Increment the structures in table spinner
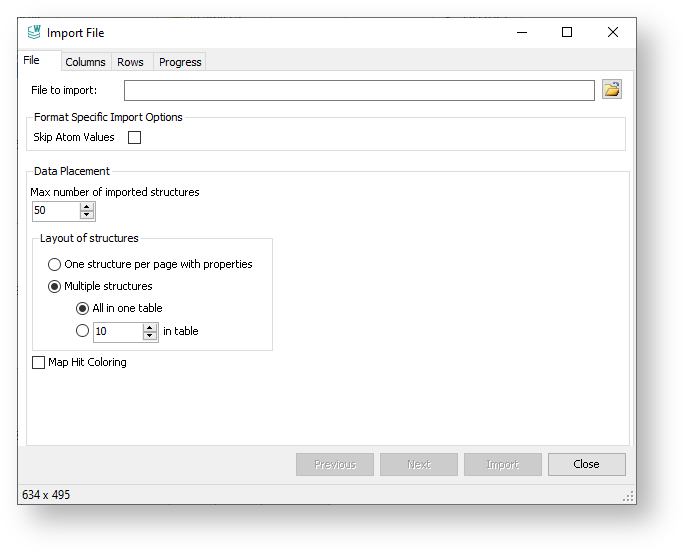 (x=150, y=327)
